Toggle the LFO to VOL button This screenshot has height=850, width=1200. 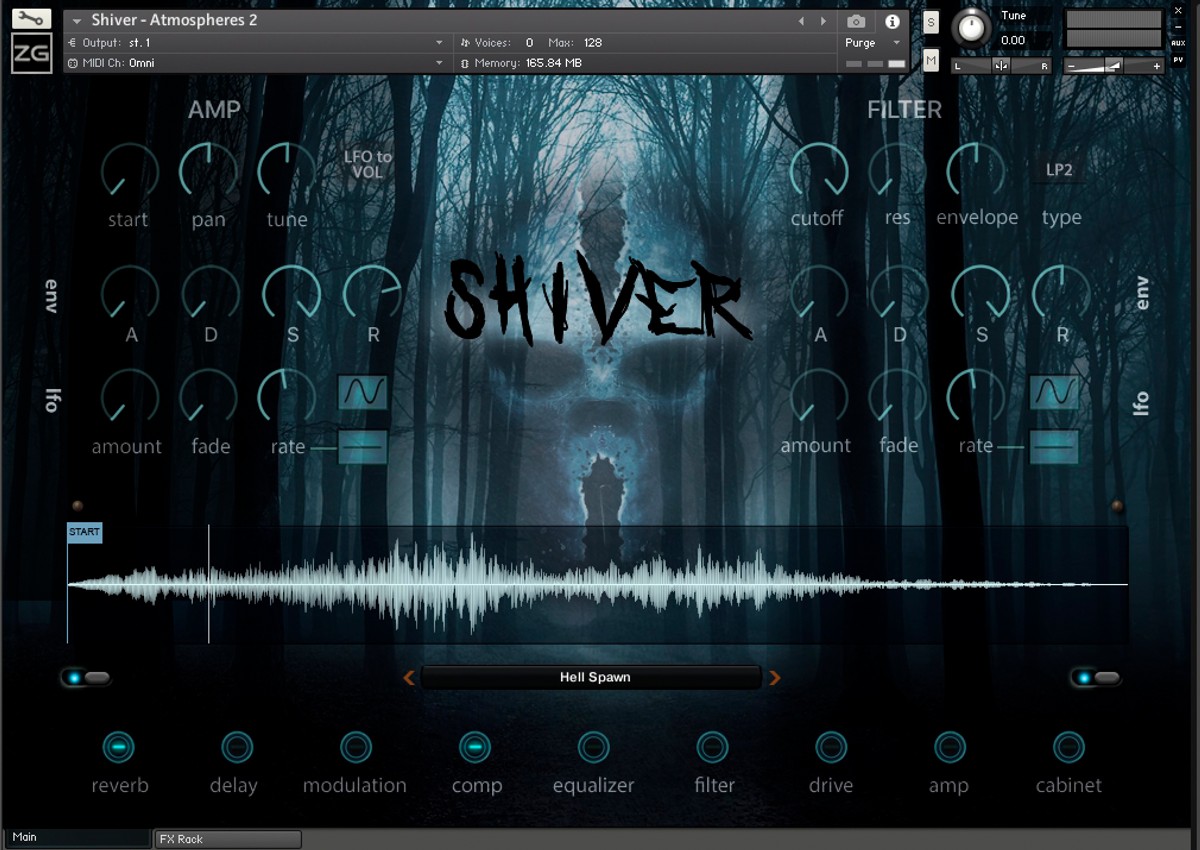pos(368,164)
